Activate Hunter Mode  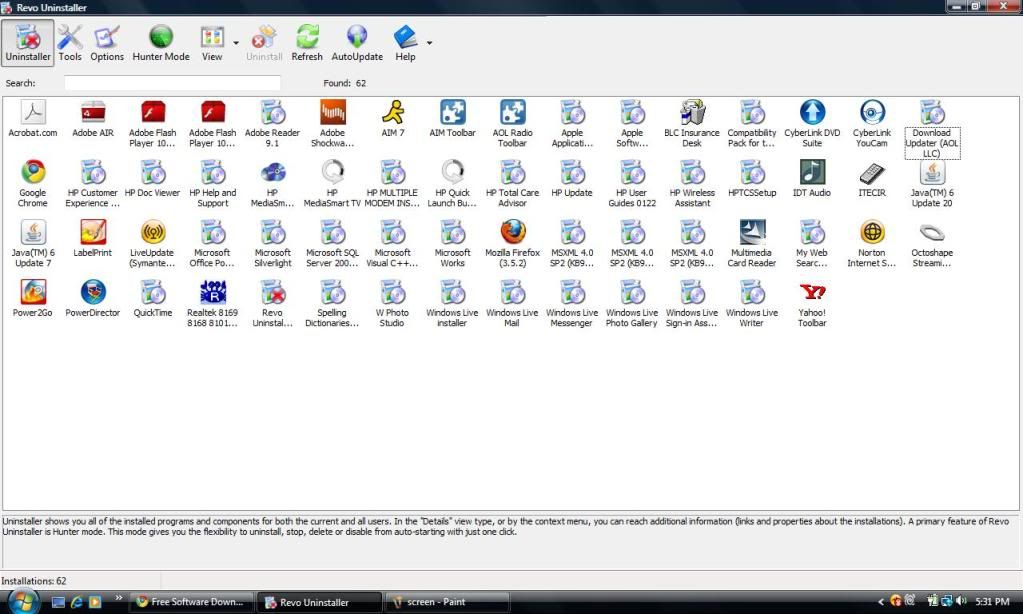tap(161, 43)
